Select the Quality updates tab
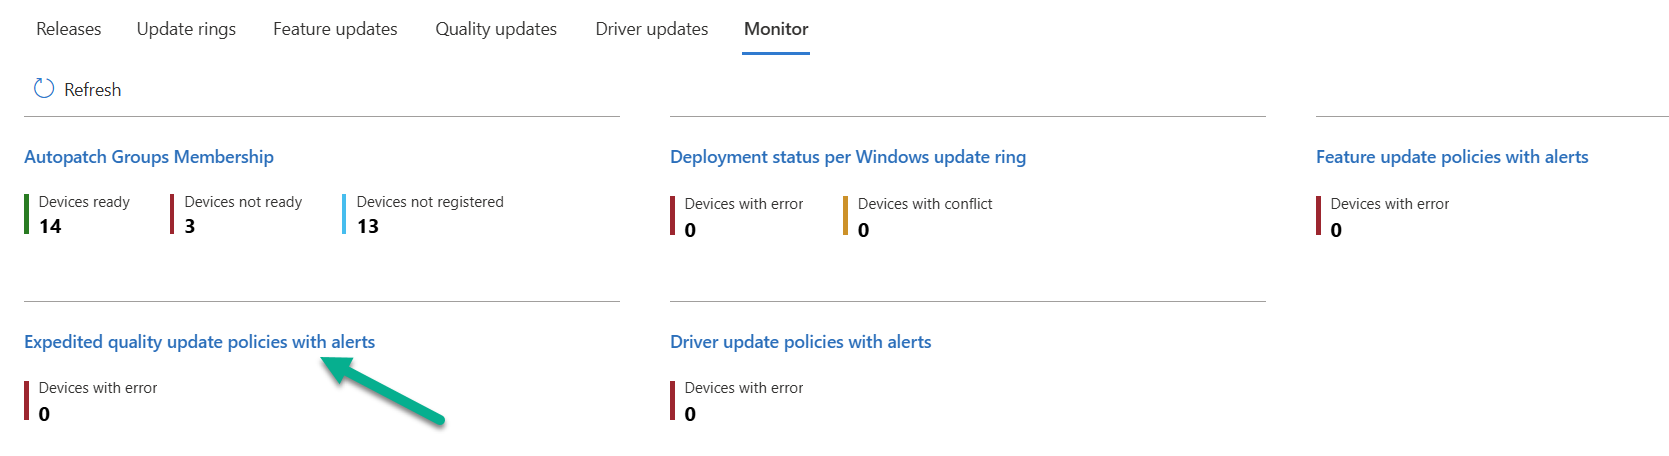Viewport: 1669px width, 456px height. pyautogui.click(x=496, y=29)
